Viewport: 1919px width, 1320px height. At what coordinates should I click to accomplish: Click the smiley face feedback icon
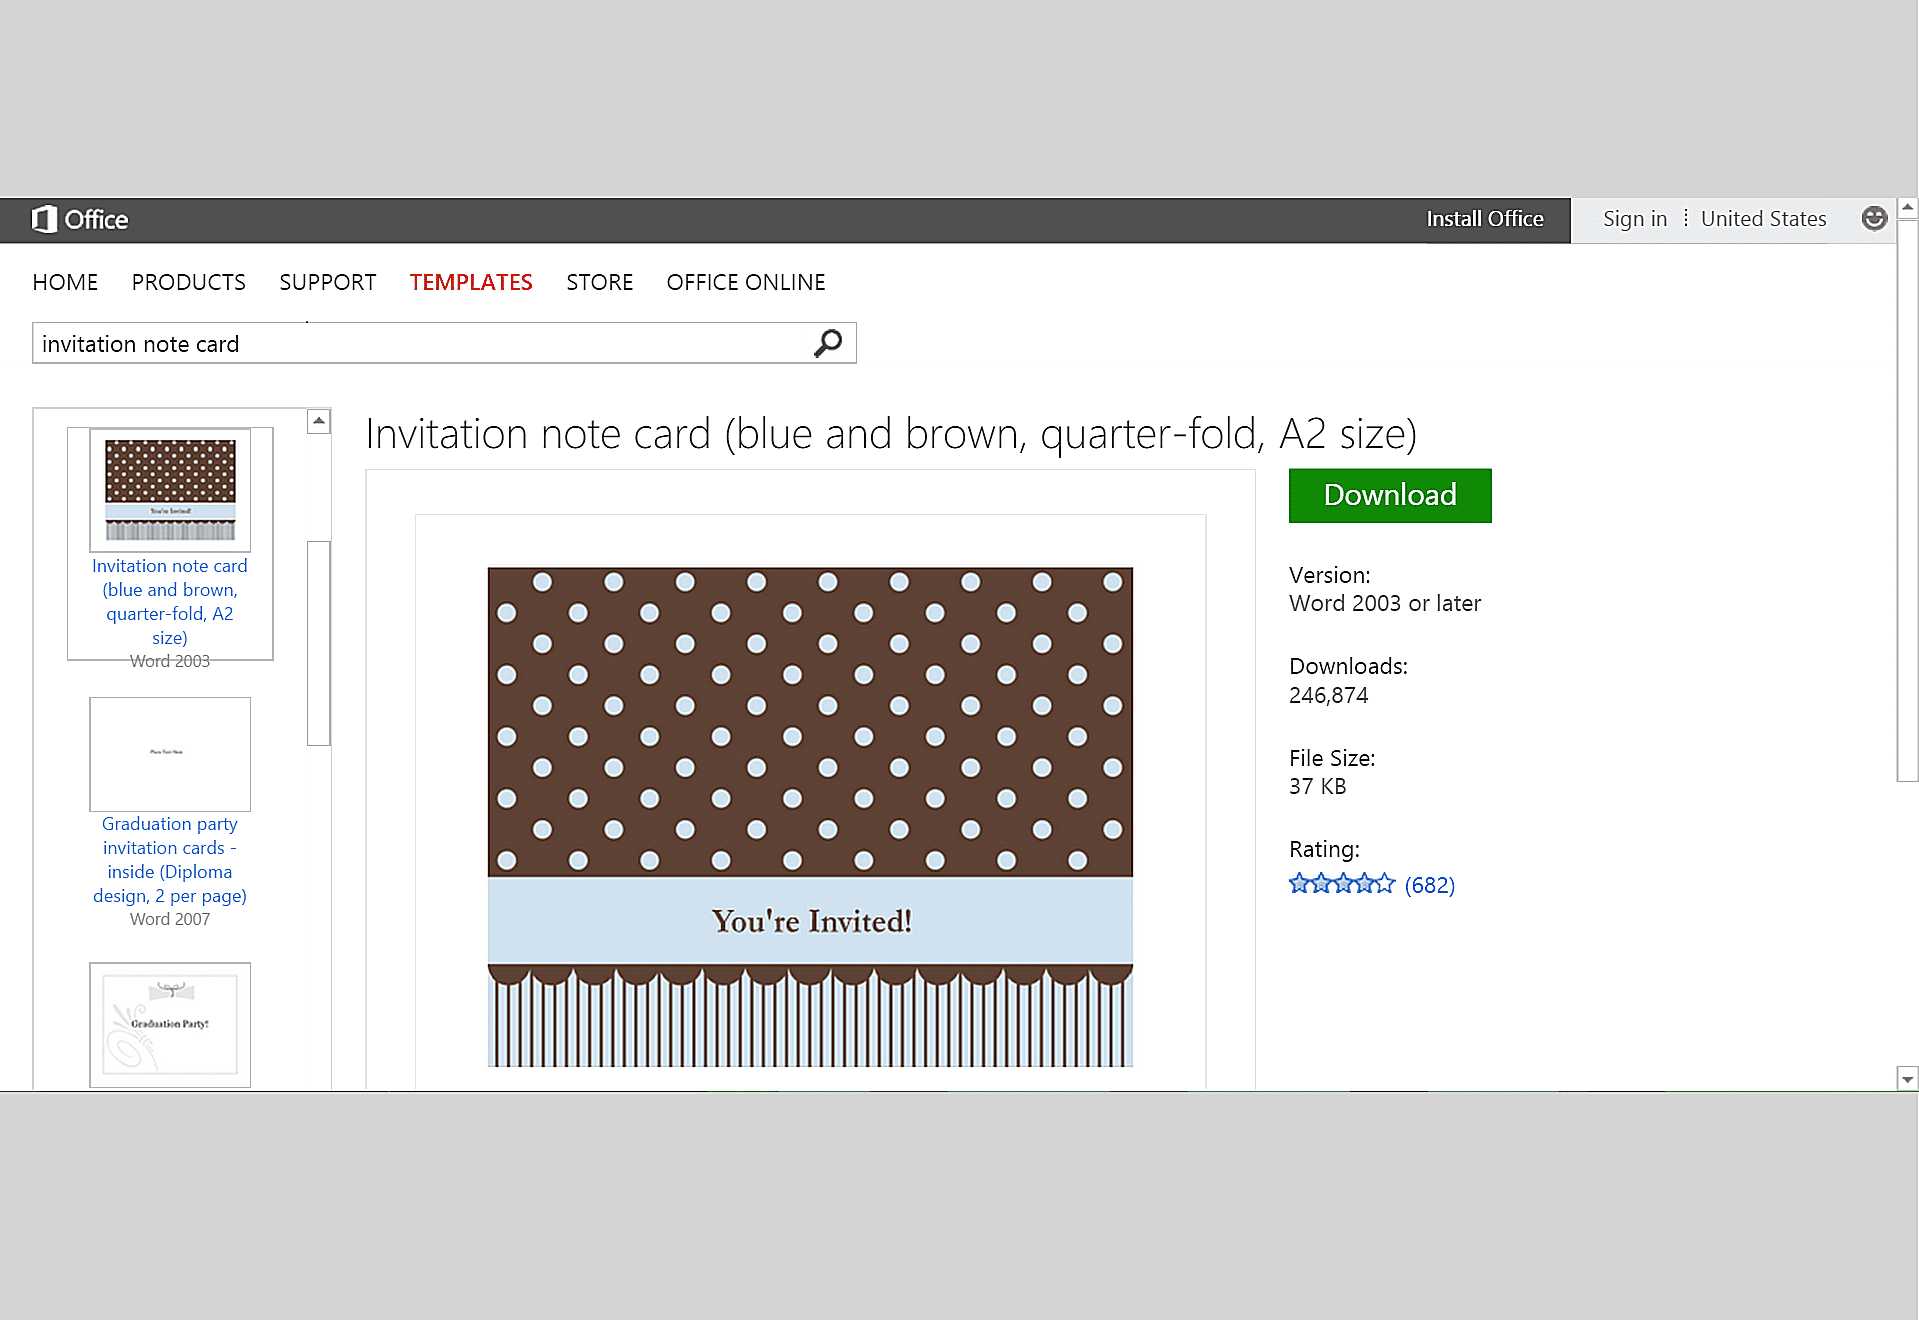(x=1874, y=219)
